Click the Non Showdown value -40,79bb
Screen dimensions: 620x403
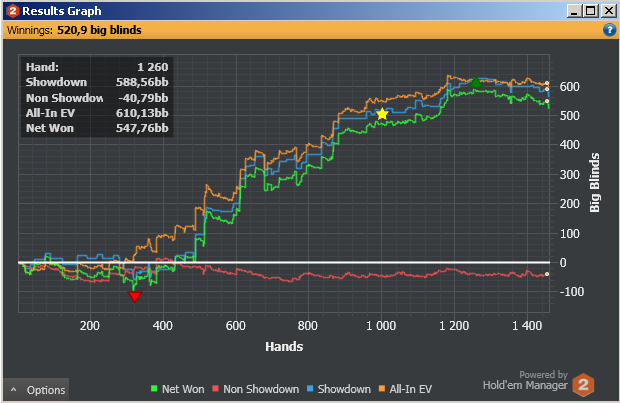[143, 98]
